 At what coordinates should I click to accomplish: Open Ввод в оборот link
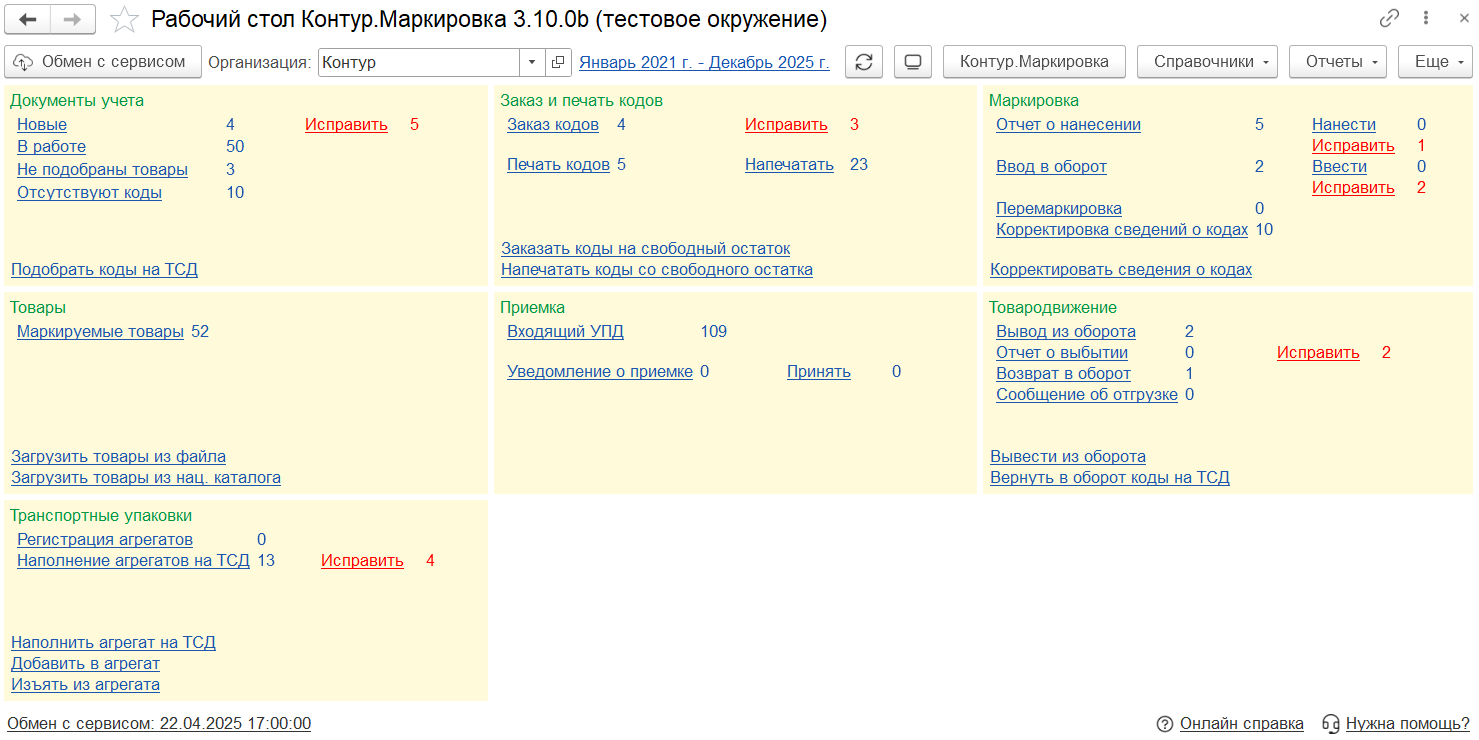[1051, 167]
